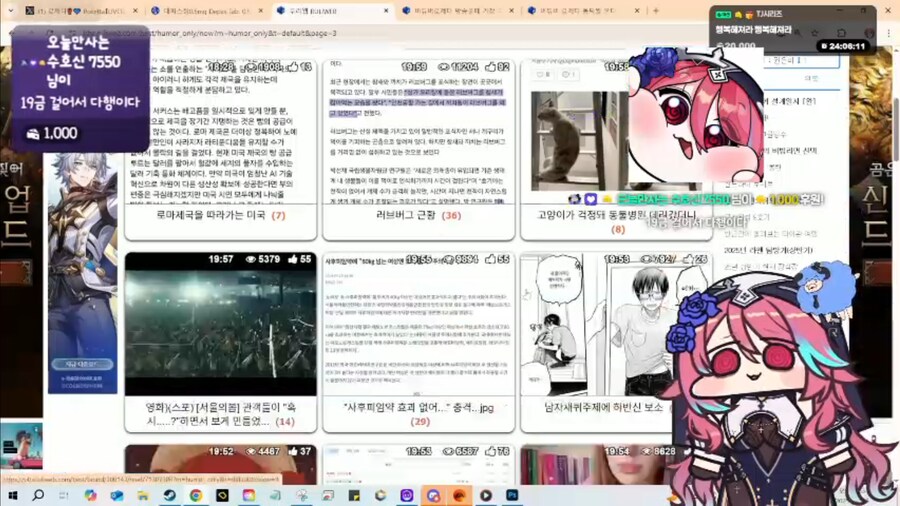This screenshot has width=900, height=506.
Task: Open Outlook from the taskbar
Action: coord(117,495)
